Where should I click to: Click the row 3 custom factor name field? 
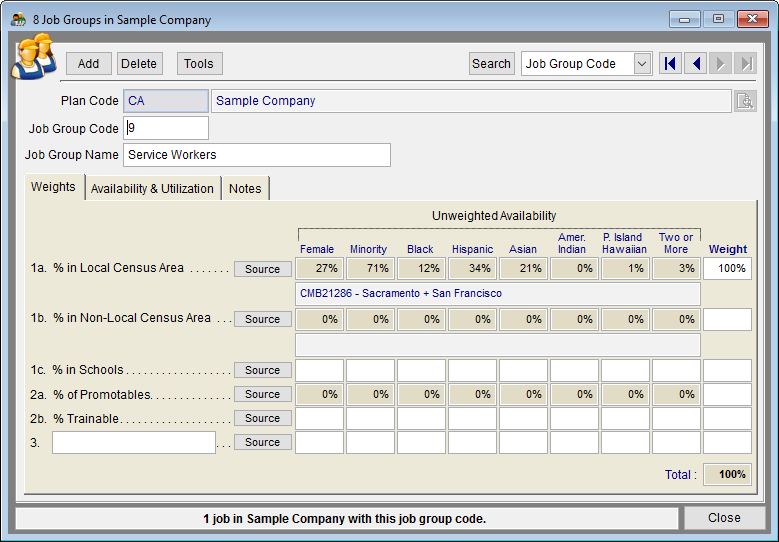point(134,442)
